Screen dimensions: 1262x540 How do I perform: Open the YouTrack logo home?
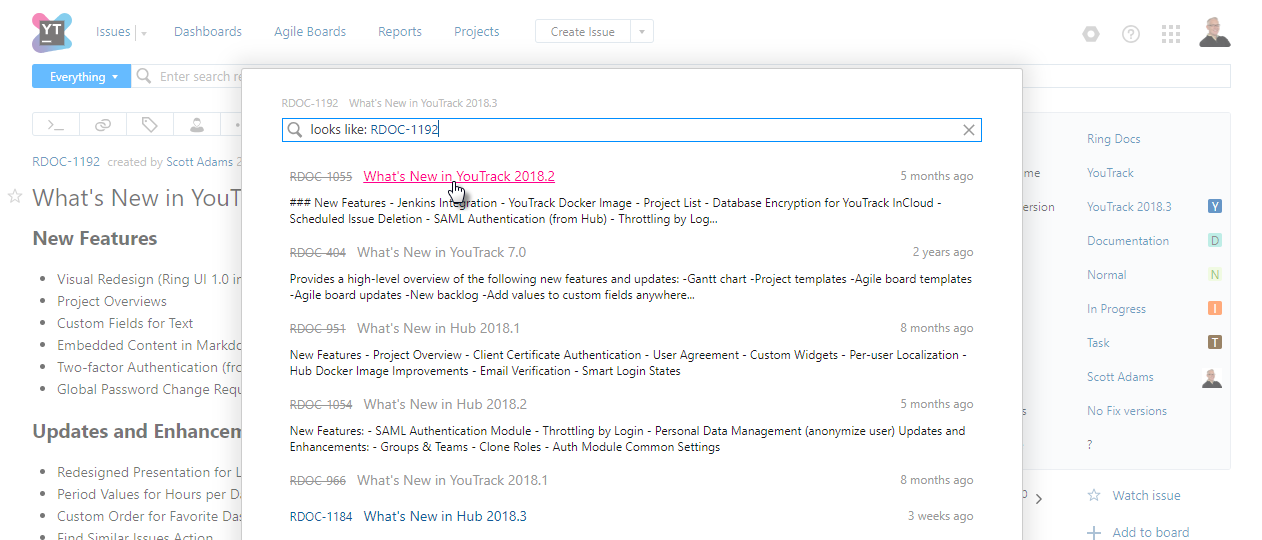pos(52,32)
